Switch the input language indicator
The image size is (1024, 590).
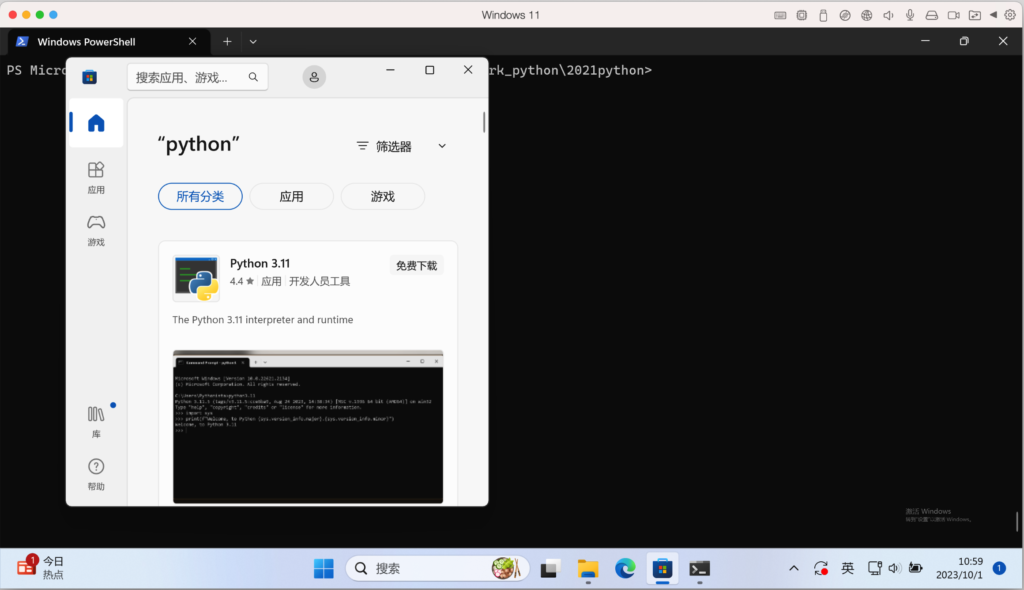[848, 568]
